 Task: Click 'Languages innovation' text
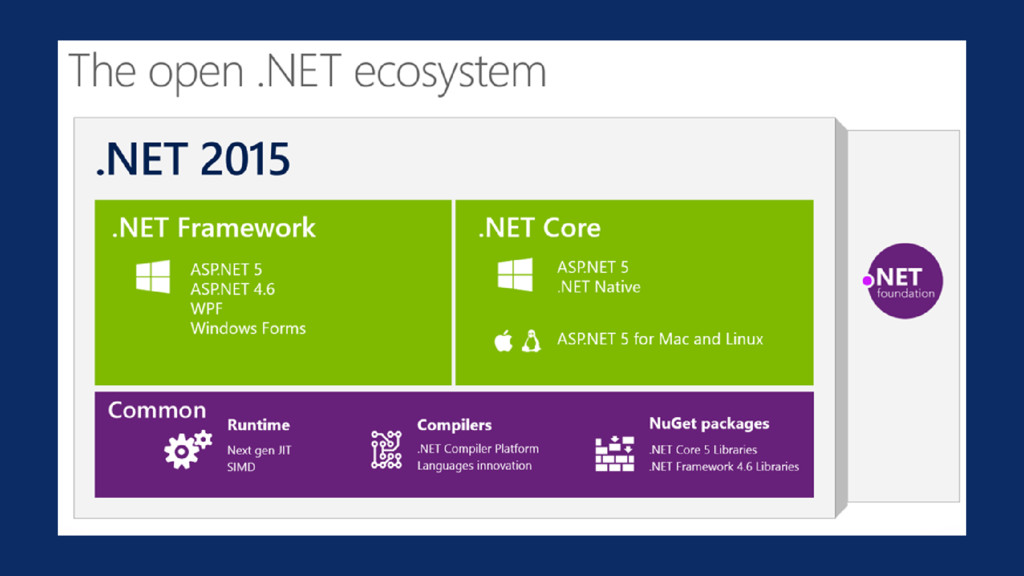[x=474, y=466]
